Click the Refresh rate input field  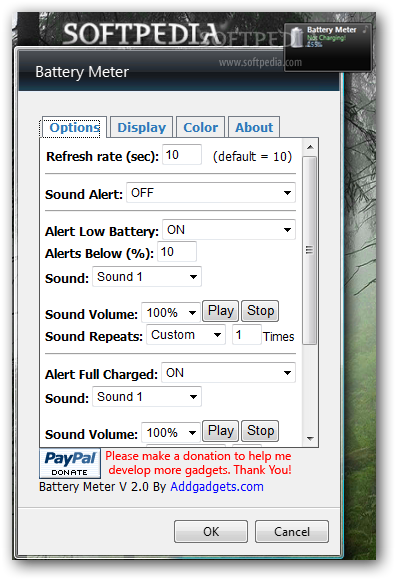click(x=182, y=155)
